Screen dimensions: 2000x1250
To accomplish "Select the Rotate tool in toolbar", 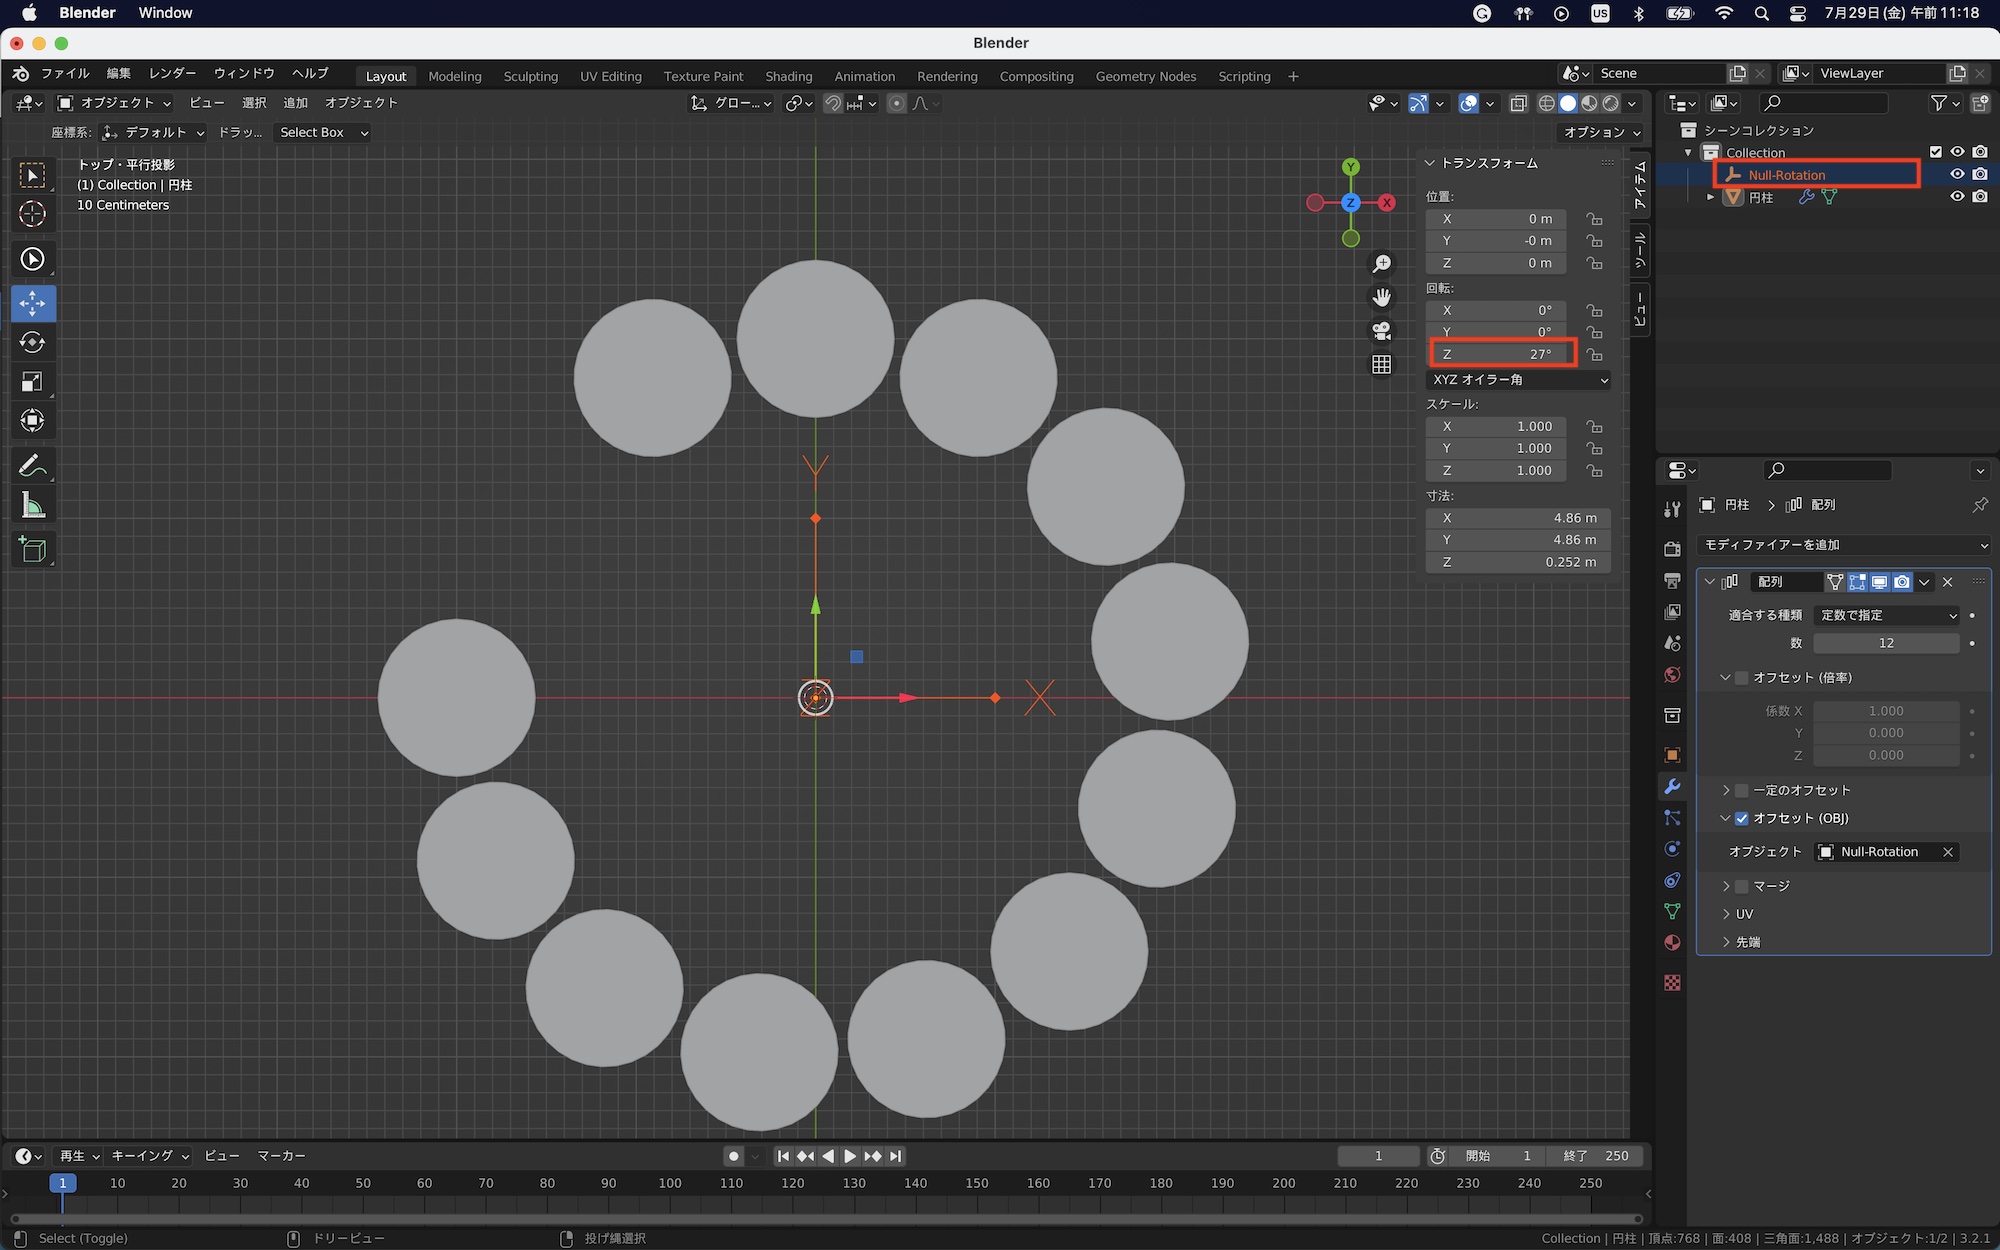I will (32, 342).
